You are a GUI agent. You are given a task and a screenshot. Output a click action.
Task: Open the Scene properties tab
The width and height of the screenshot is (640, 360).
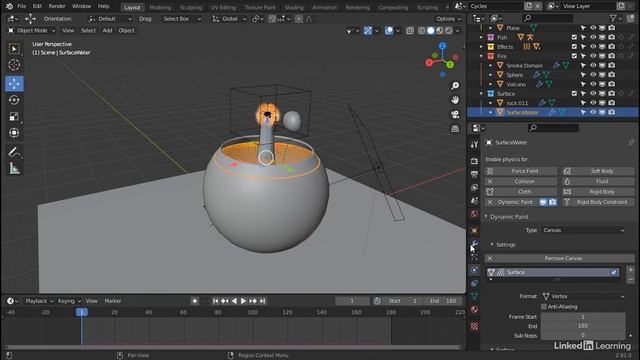pyautogui.click(x=474, y=200)
